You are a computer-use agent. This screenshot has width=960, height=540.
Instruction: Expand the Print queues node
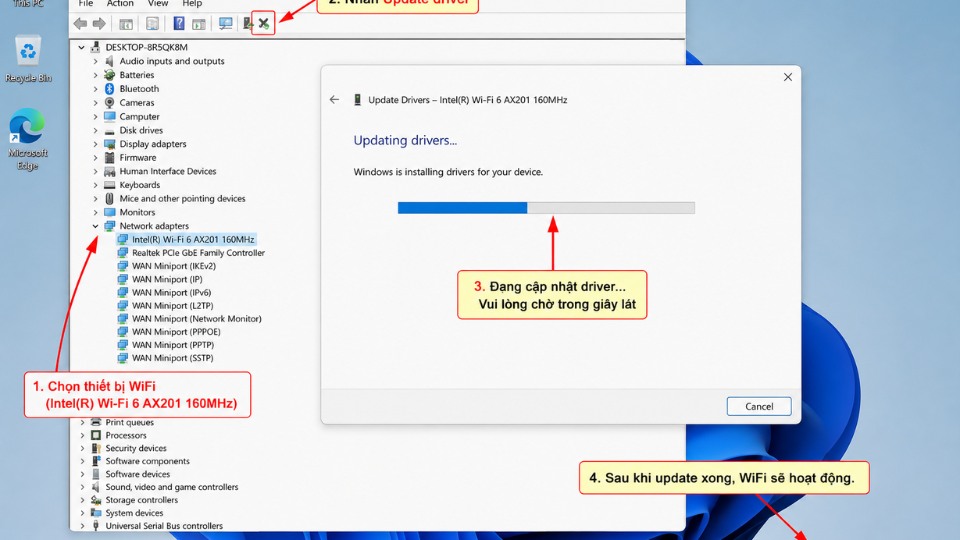click(x=83, y=422)
